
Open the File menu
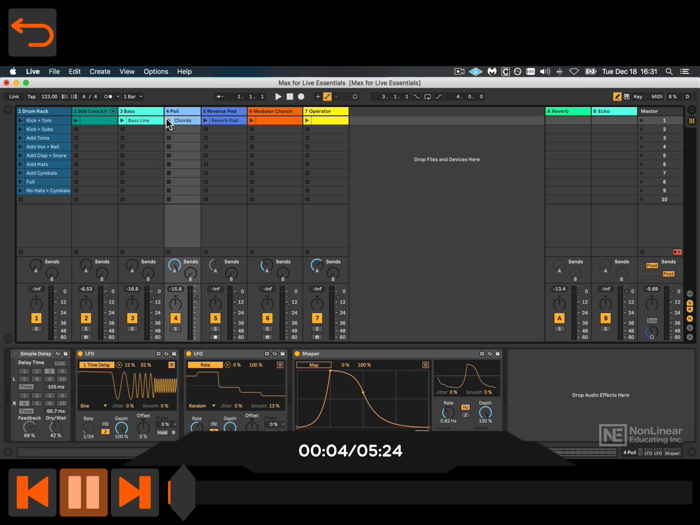[x=54, y=71]
